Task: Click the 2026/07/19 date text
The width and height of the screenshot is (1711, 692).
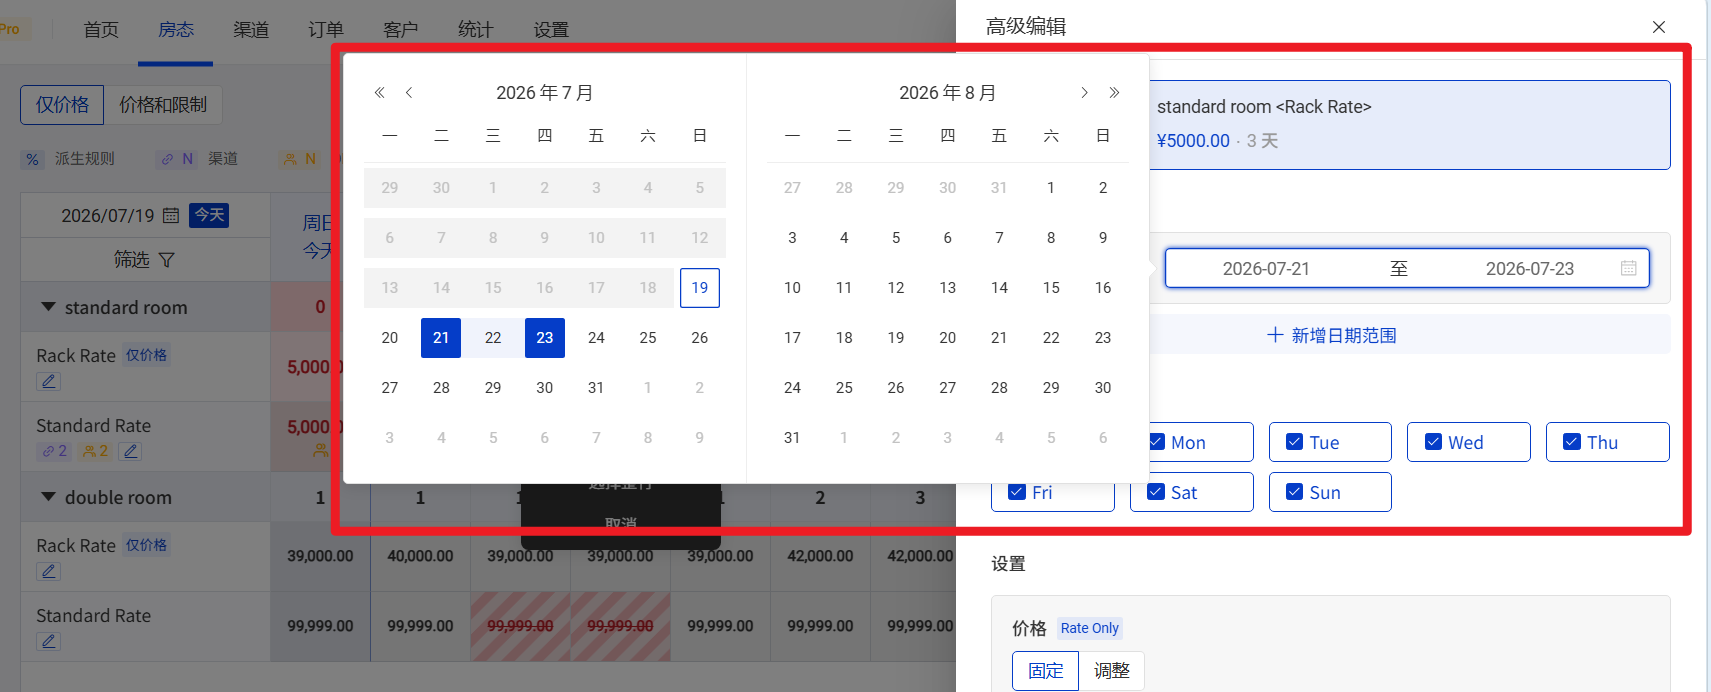Action: click(108, 216)
